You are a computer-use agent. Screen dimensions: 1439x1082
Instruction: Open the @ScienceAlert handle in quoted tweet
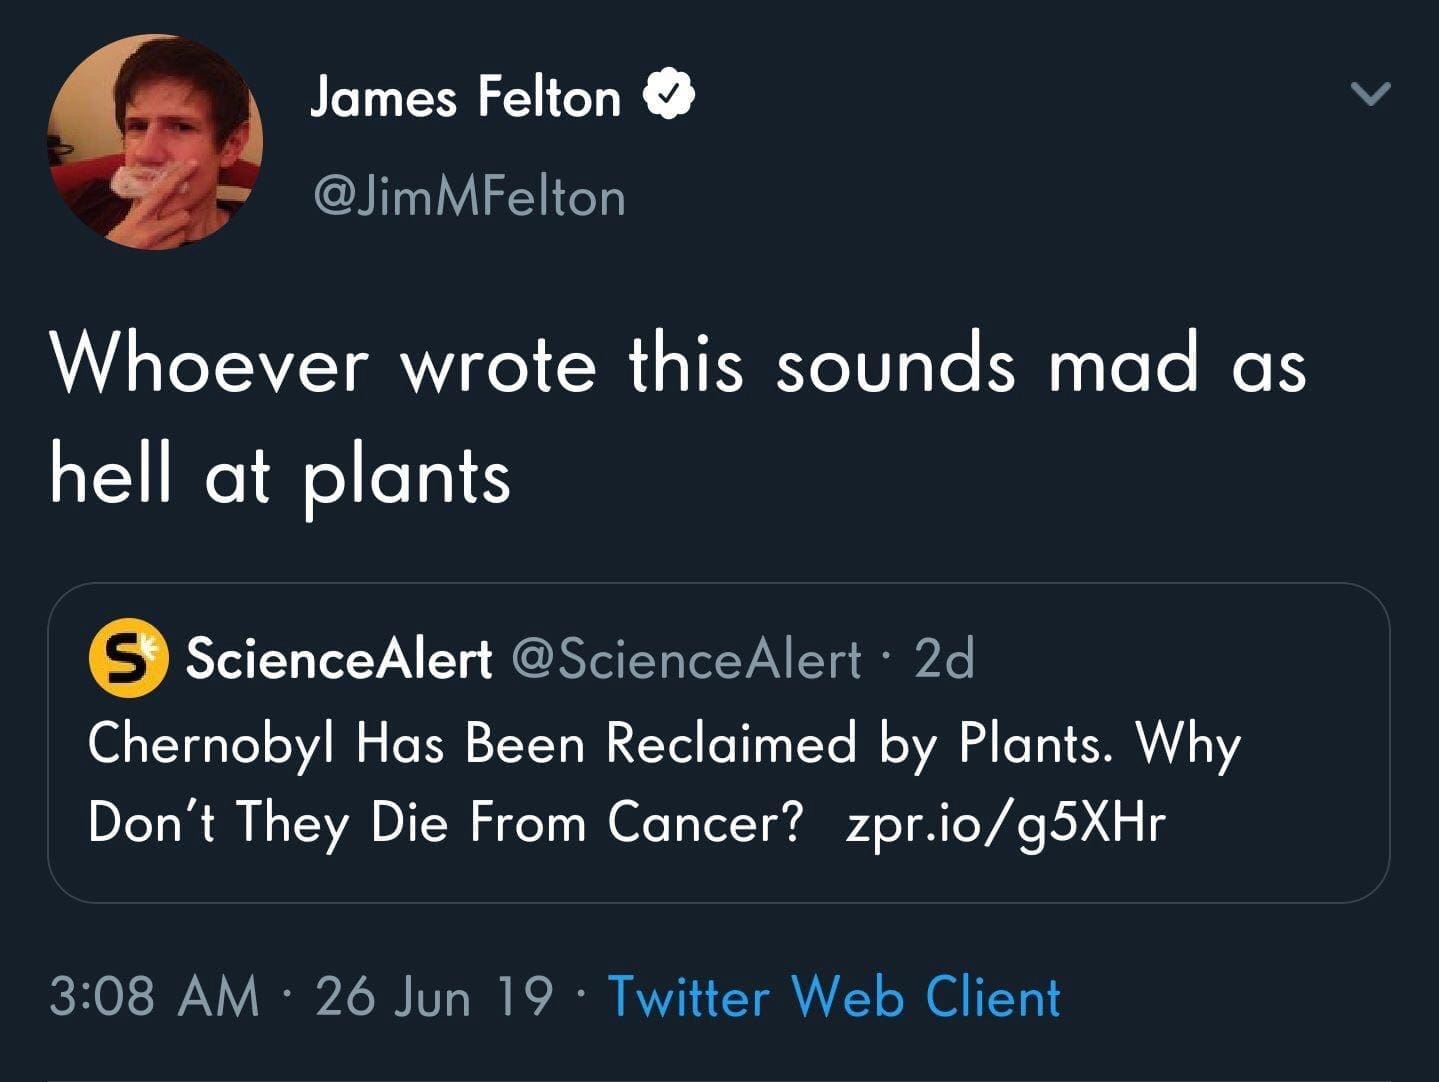tap(686, 659)
